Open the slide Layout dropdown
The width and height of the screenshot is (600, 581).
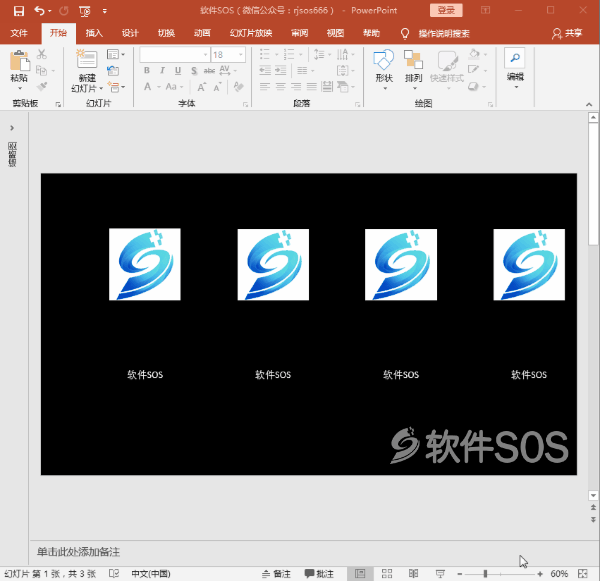[x=116, y=54]
